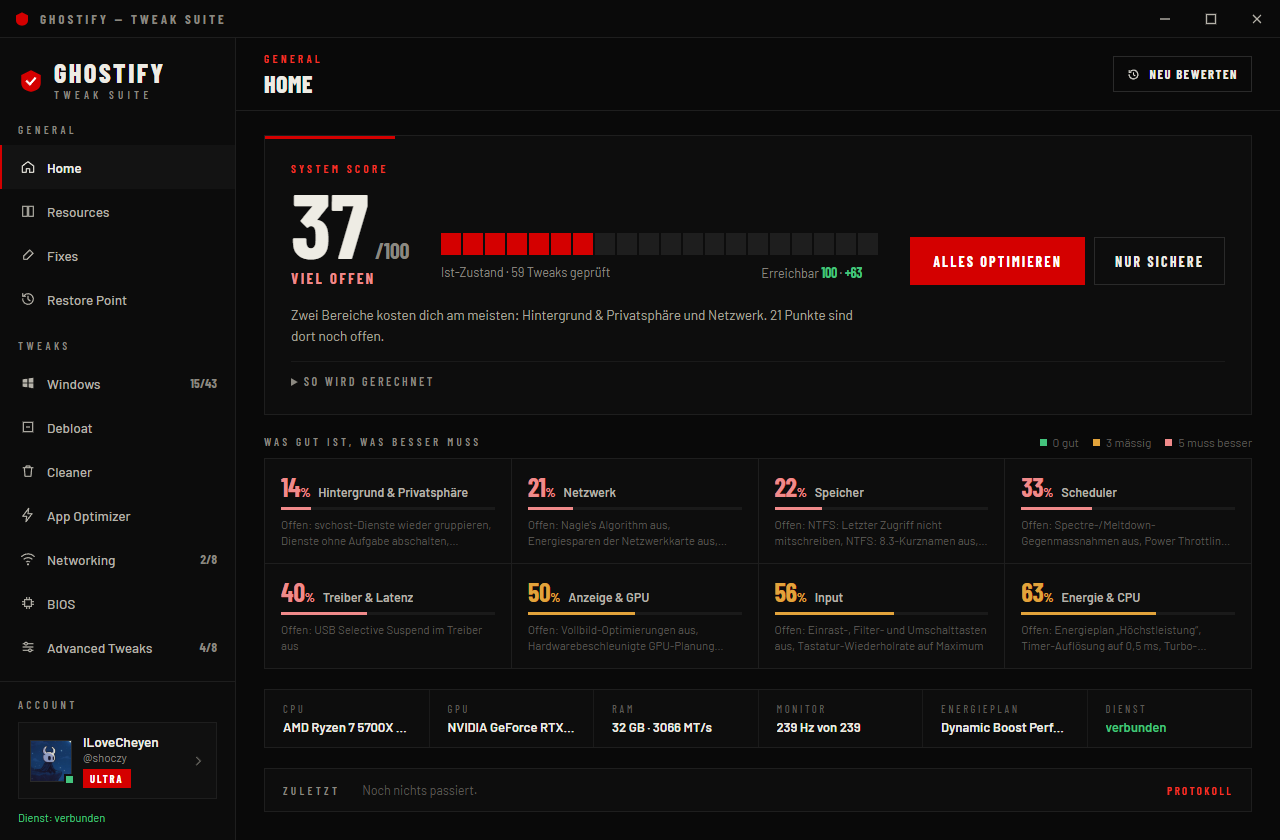The width and height of the screenshot is (1280, 840).
Task: Click 'Ist-Zustand · 59 Tweaks geprüft' text
Action: click(x=525, y=273)
